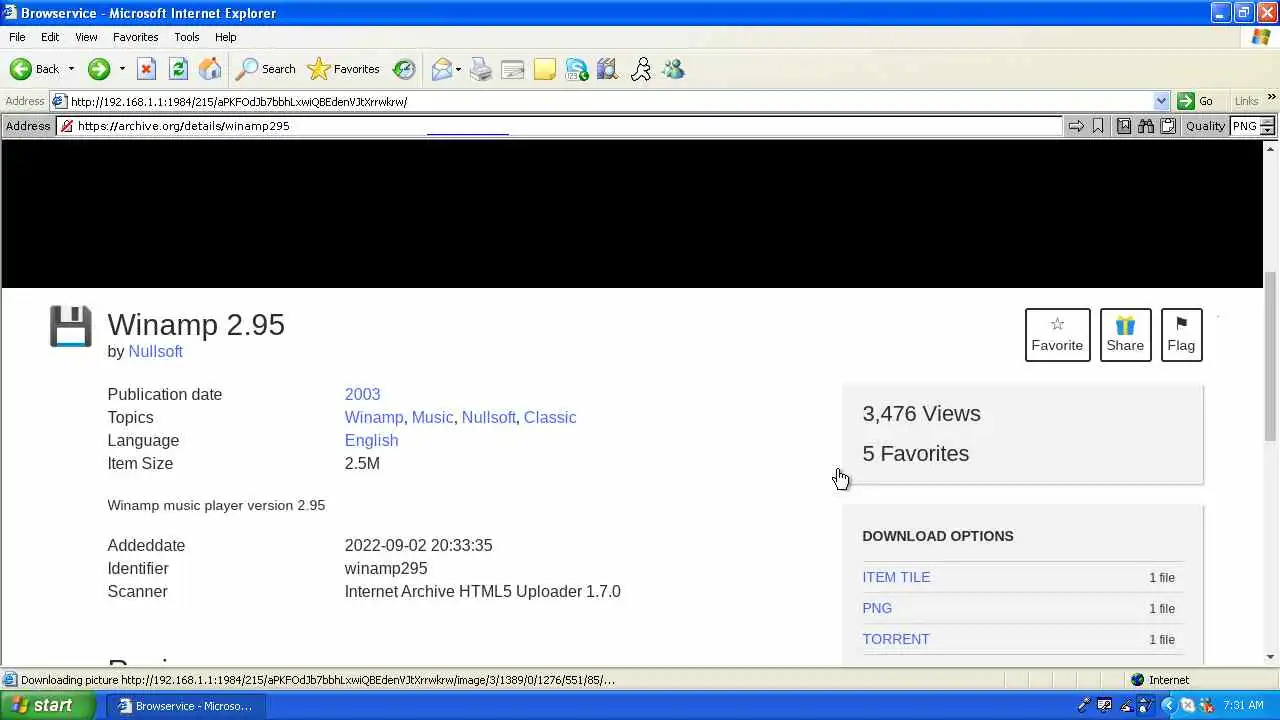Expand the Links toolbar chevron

(x=1271, y=98)
